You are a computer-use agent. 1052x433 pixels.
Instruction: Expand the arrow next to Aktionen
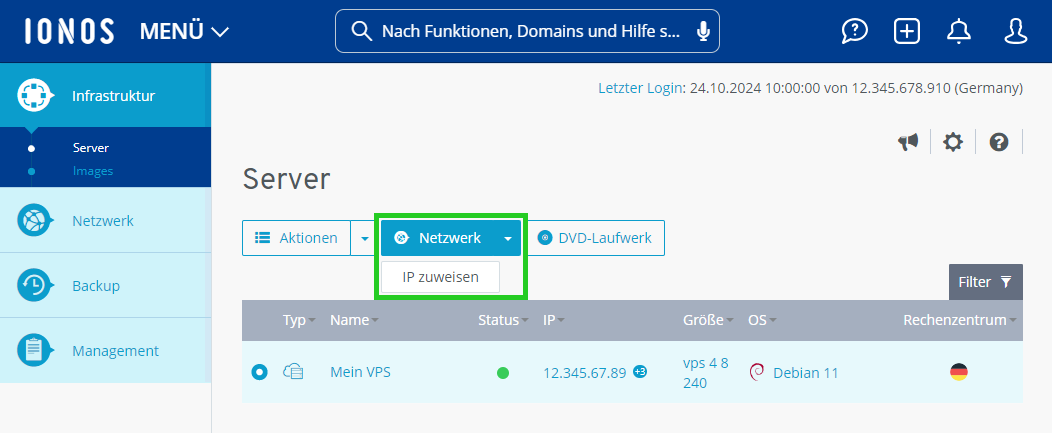(364, 238)
